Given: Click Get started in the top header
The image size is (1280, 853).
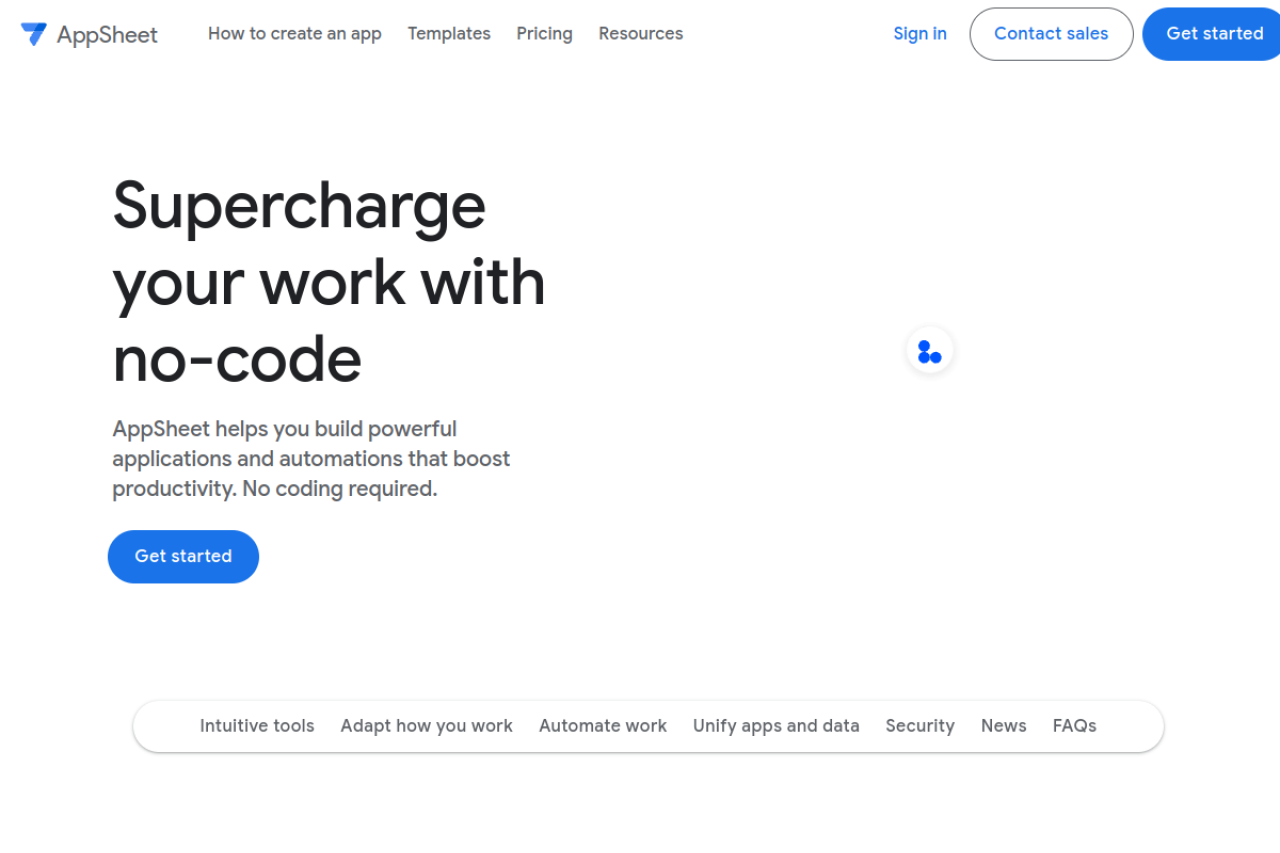Looking at the screenshot, I should 1214,33.
